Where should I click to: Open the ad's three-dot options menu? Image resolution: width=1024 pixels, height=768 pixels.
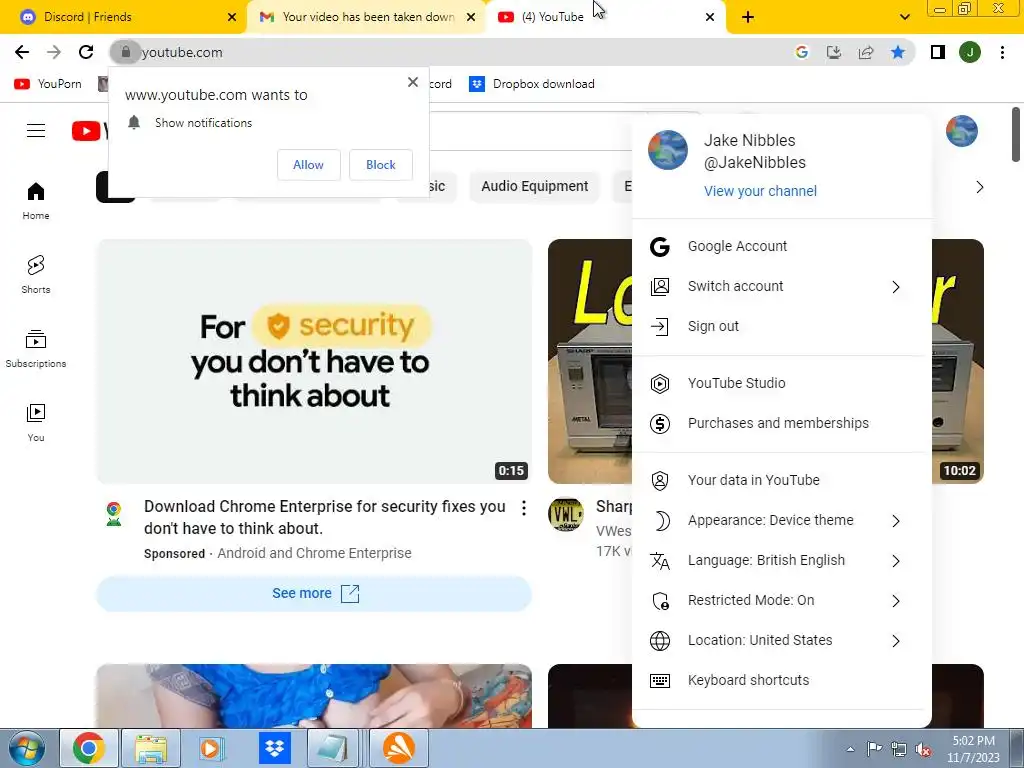(524, 507)
